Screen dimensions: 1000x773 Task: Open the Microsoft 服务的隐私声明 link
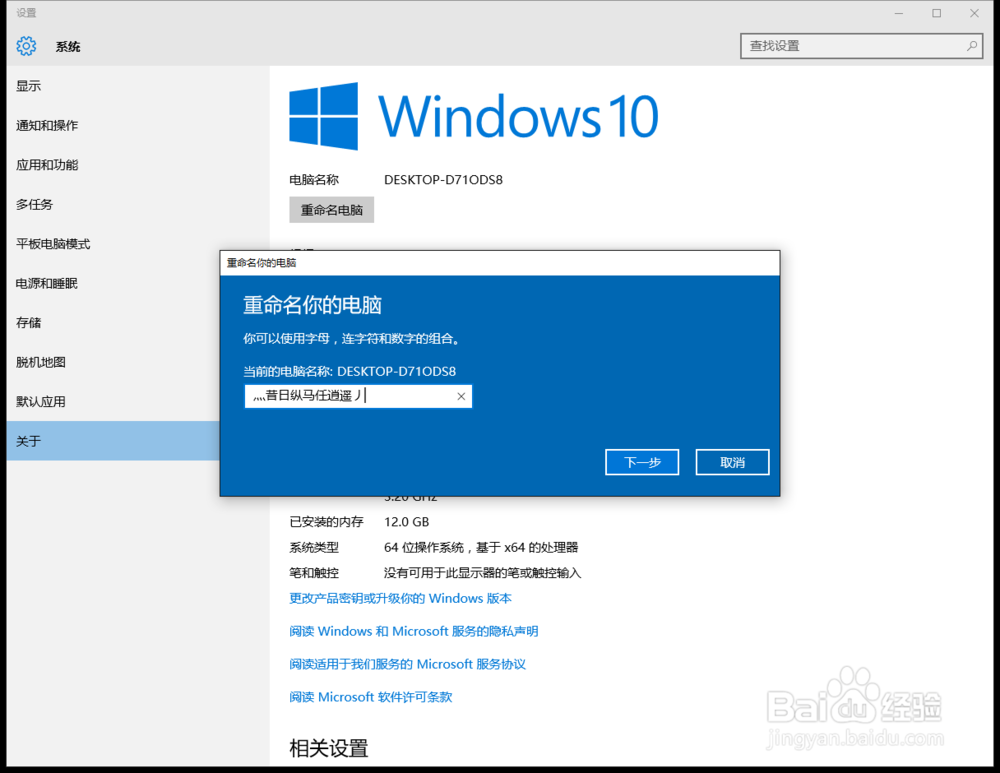click(414, 631)
